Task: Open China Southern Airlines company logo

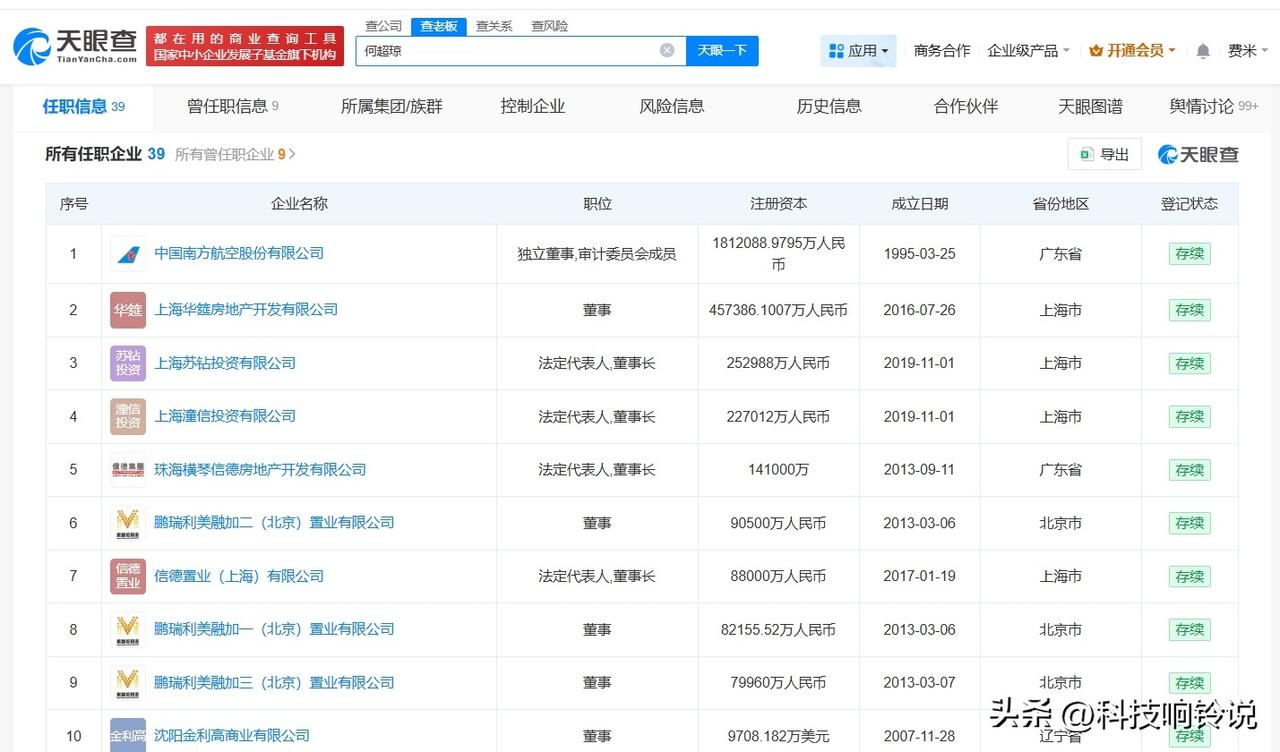Action: click(128, 254)
